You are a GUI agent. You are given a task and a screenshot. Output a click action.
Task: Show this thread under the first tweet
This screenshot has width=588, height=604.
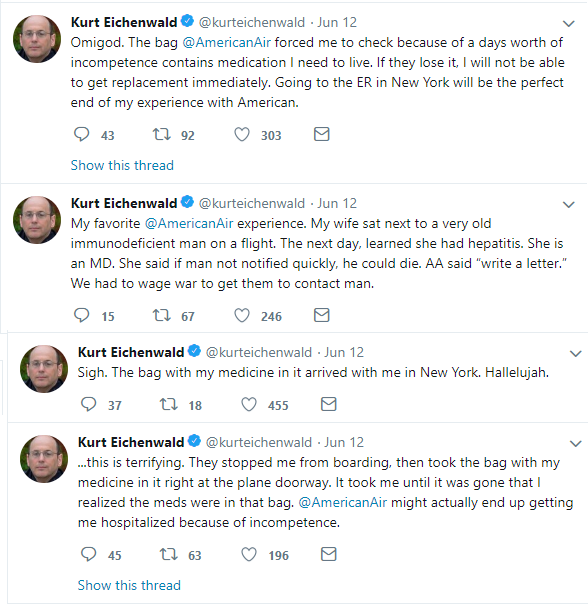pos(122,165)
